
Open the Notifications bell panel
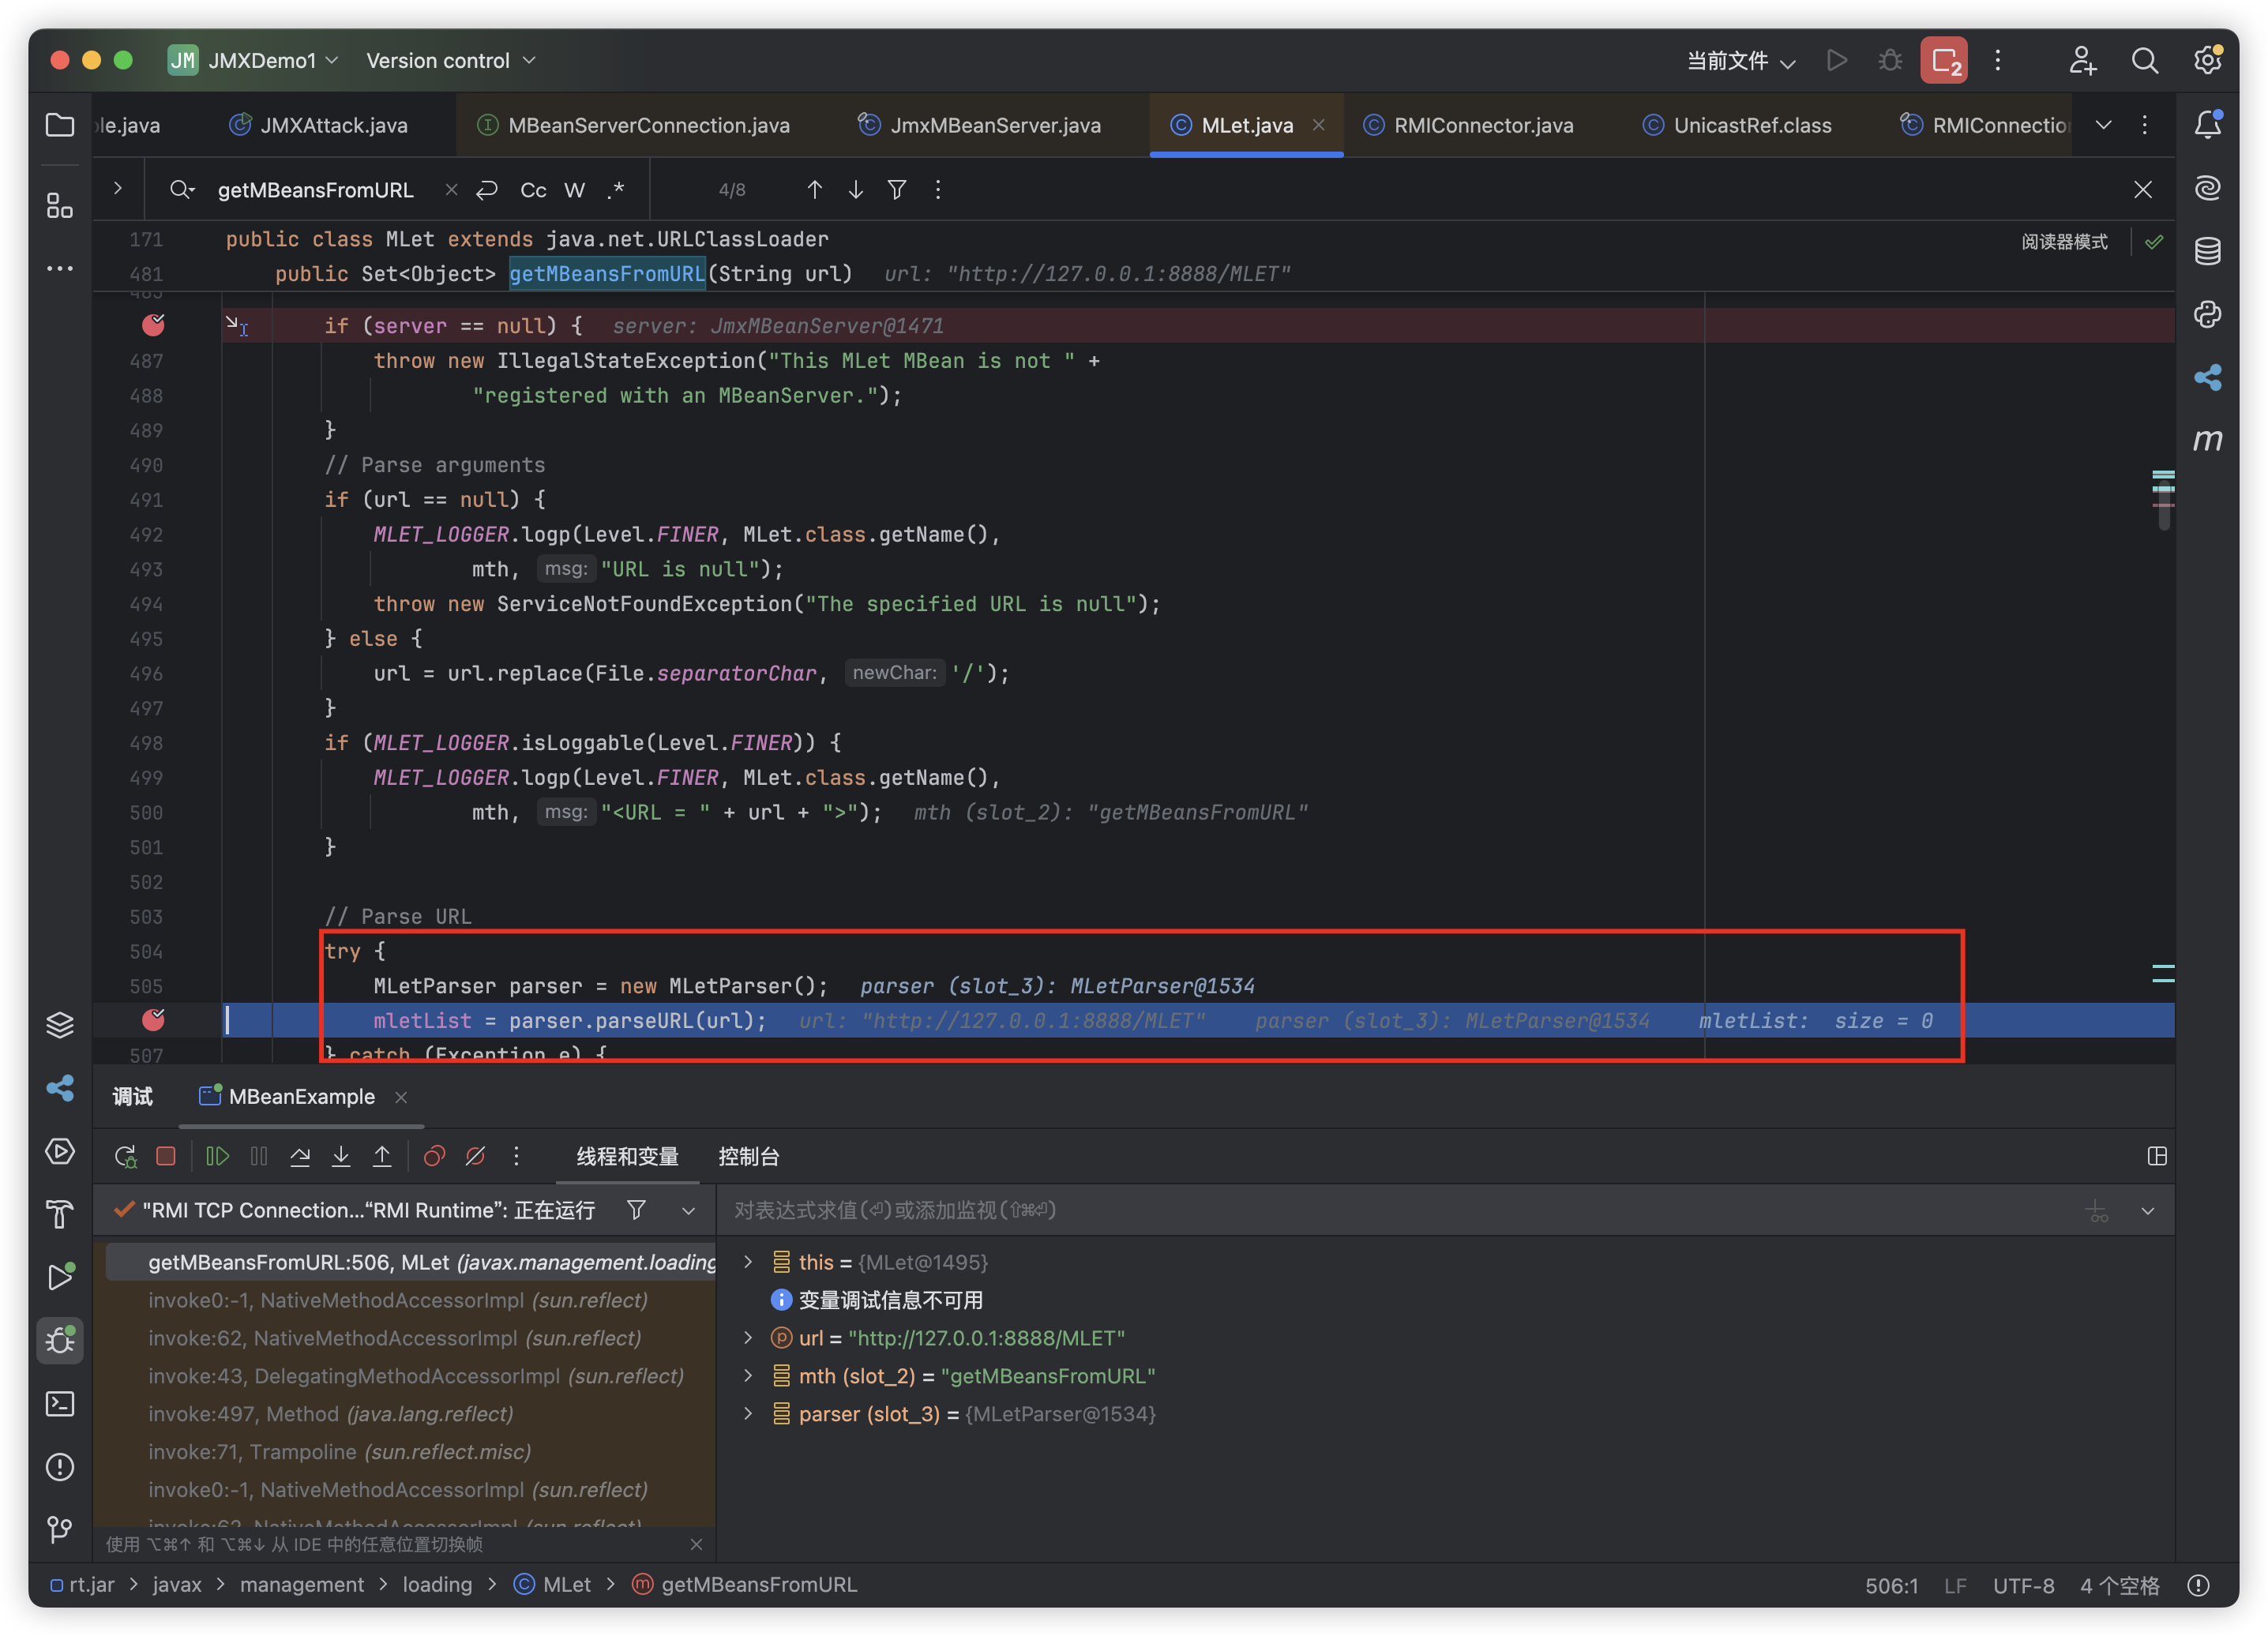coord(2207,125)
